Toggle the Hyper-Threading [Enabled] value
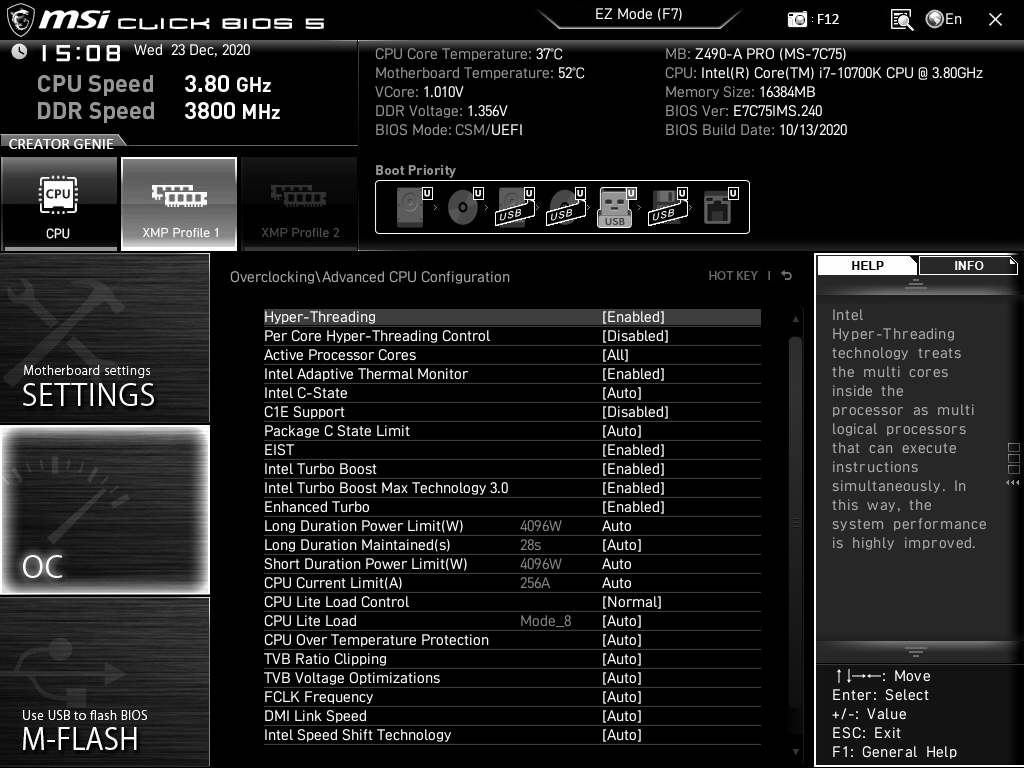The height and width of the screenshot is (768, 1024). (633, 317)
